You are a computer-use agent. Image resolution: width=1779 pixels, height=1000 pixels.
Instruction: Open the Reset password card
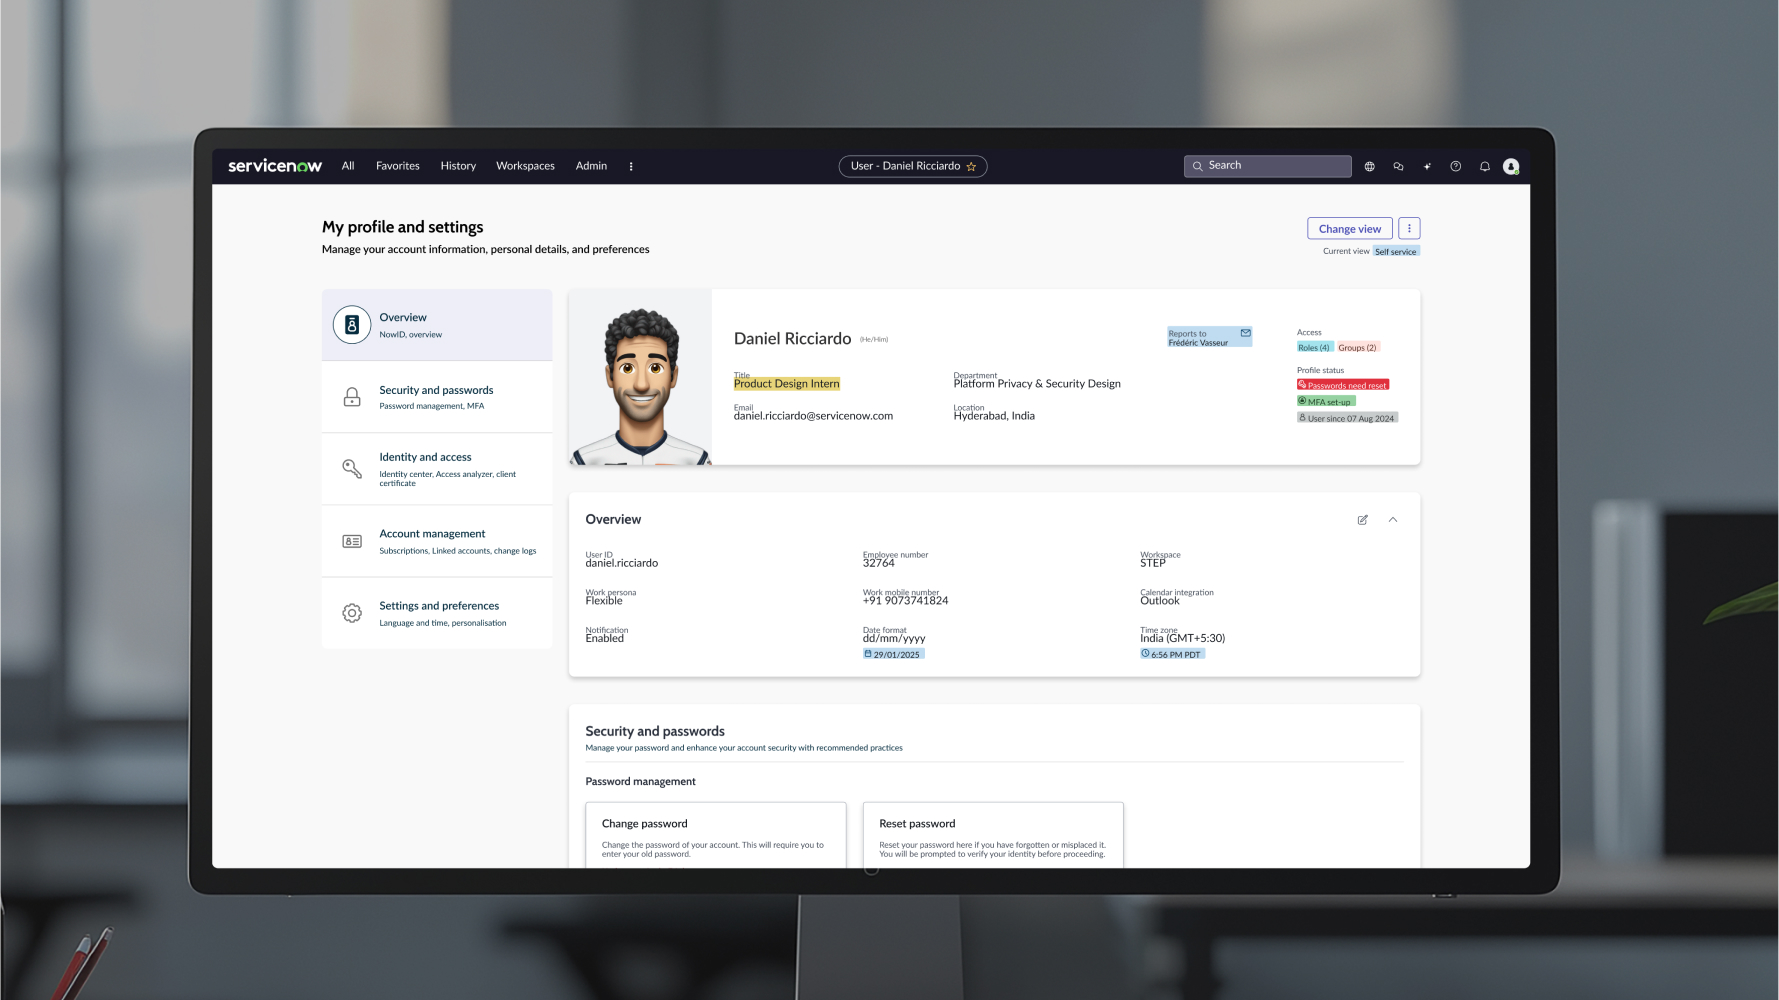click(993, 835)
